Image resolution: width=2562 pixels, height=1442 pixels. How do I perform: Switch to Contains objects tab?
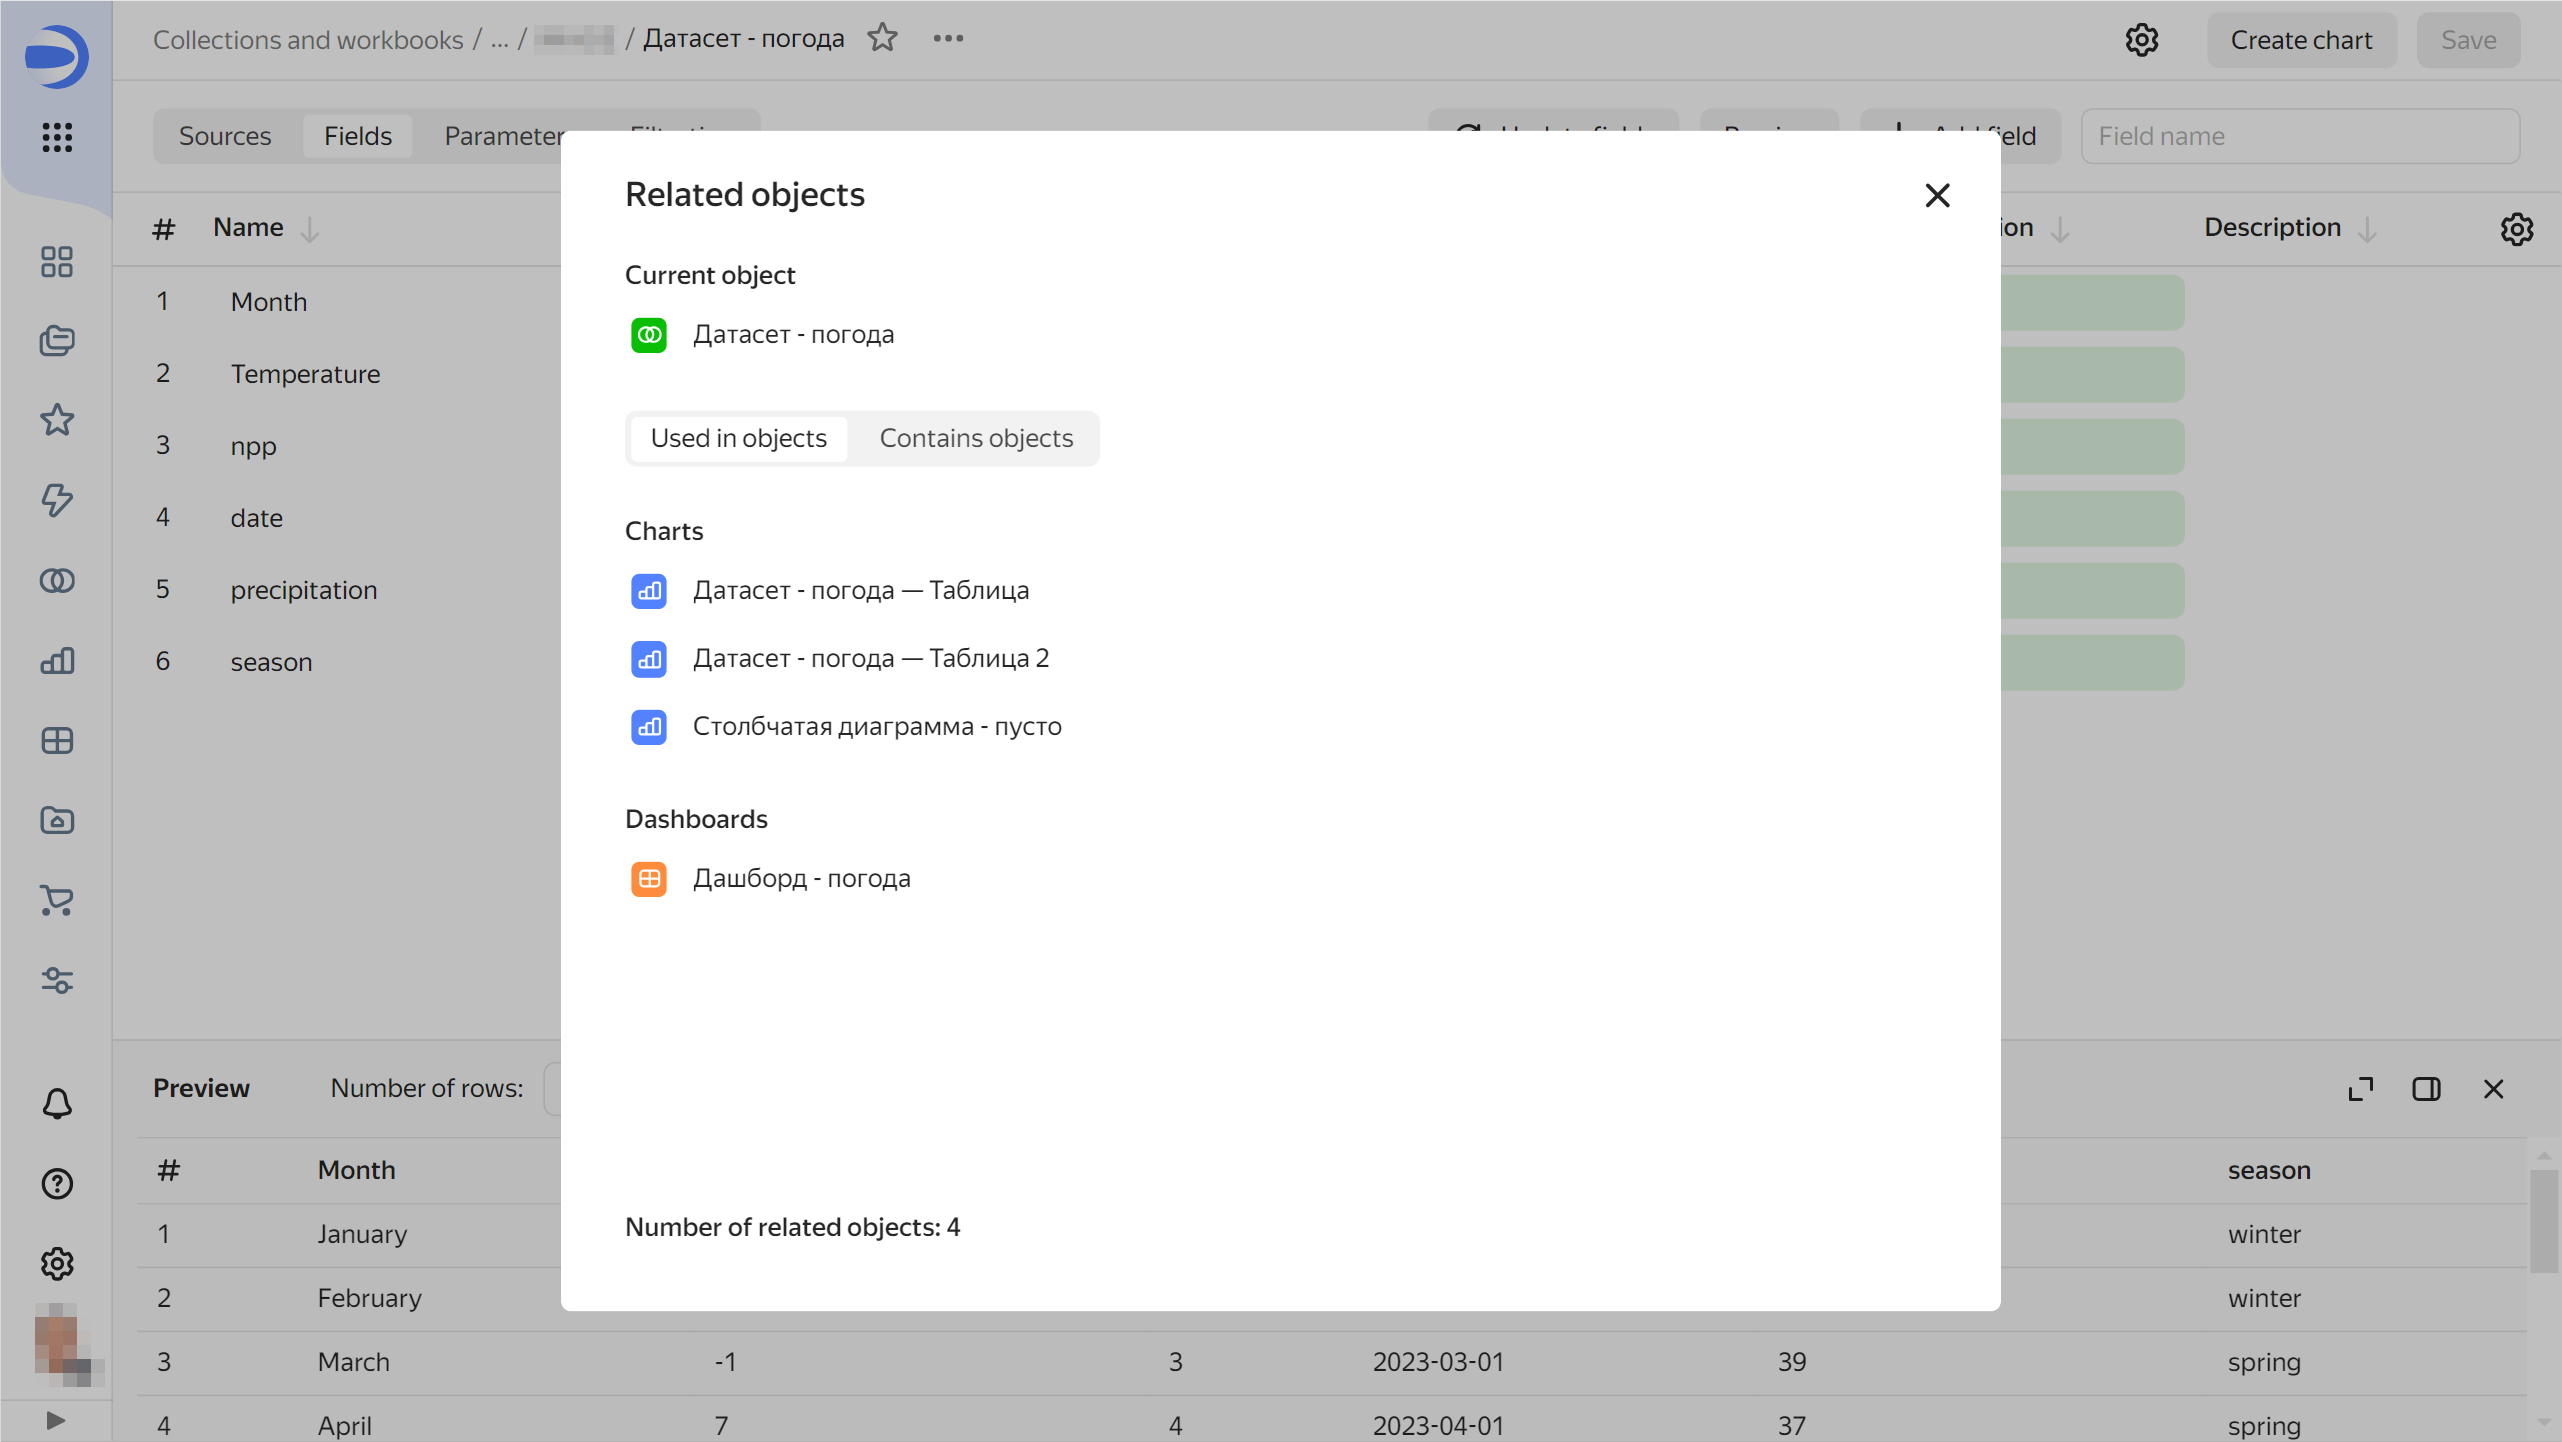point(975,438)
